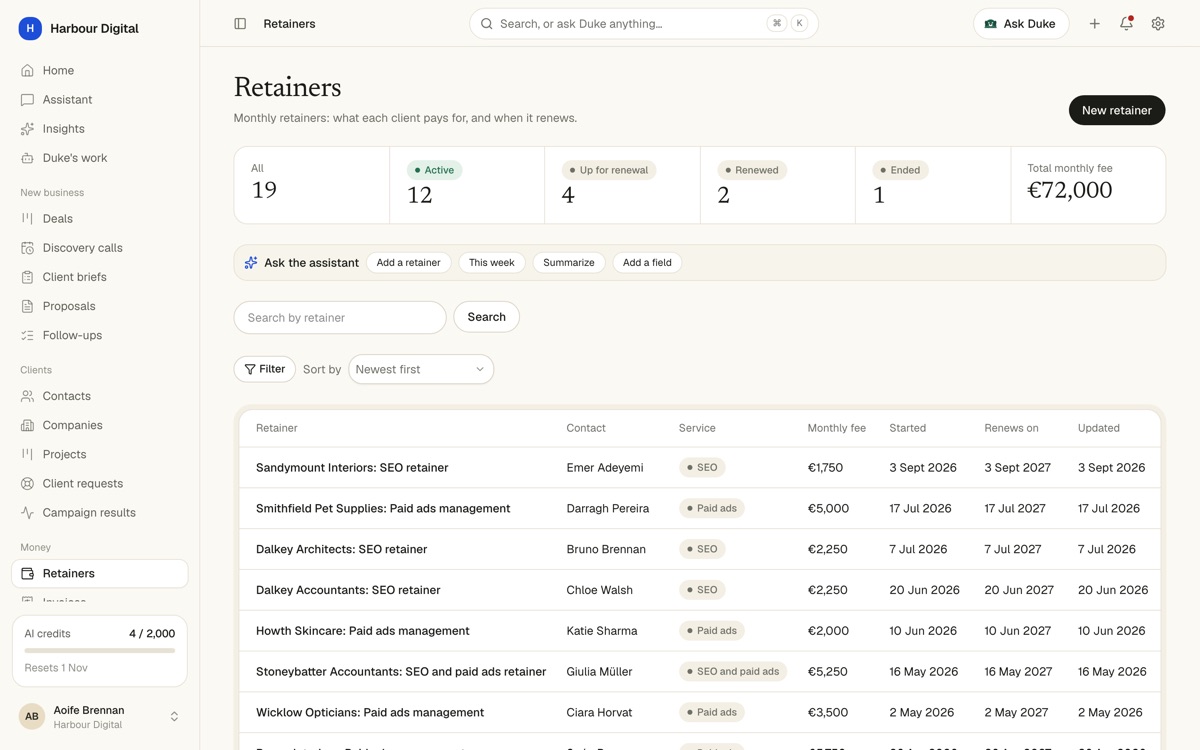Focus the Search by retainer field

pyautogui.click(x=340, y=317)
